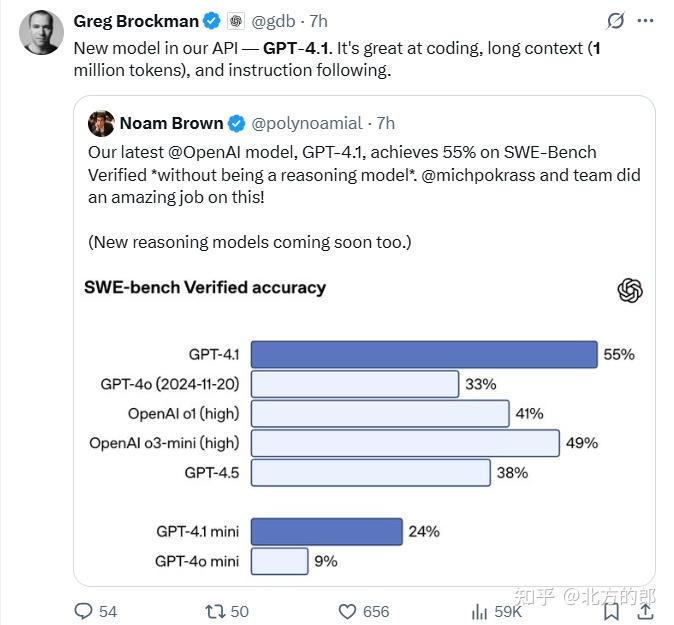The width and height of the screenshot is (674, 625).
Task: Click the OpenAI logo in the chart
Action: pyautogui.click(x=630, y=290)
